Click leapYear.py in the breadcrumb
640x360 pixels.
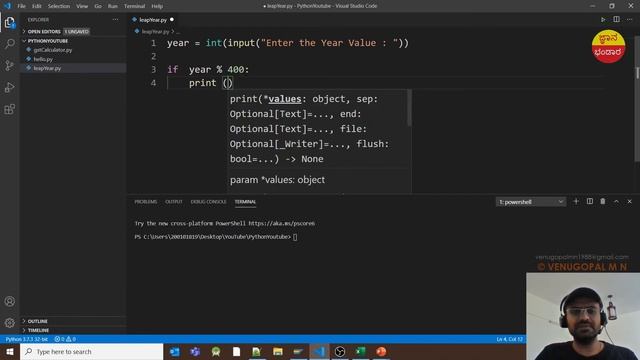[156, 31]
